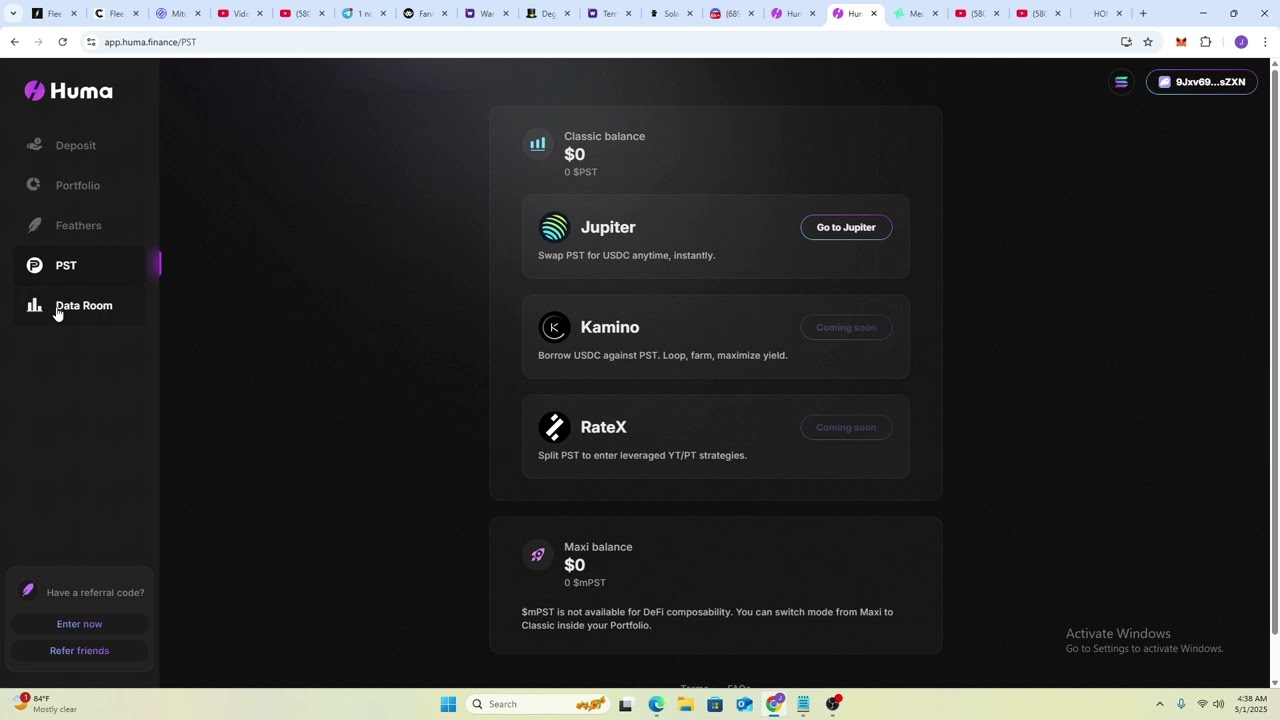Click install app icon in address bar
This screenshot has height=720, width=1280.
(x=1126, y=42)
